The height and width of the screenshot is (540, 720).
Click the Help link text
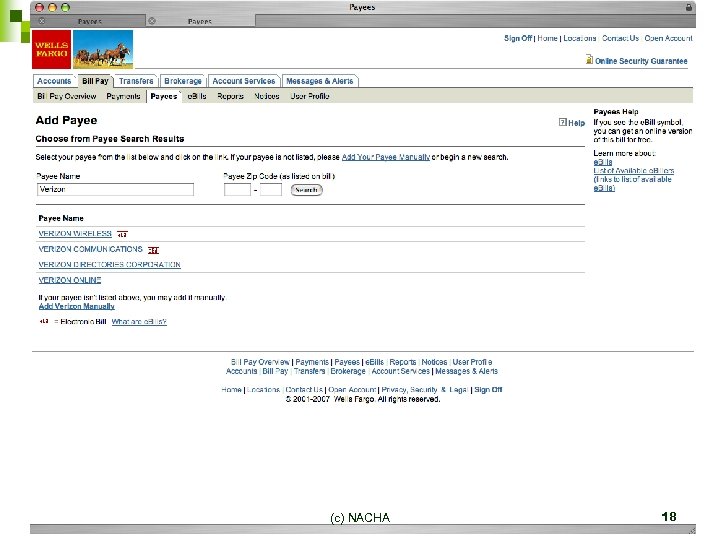tap(577, 123)
